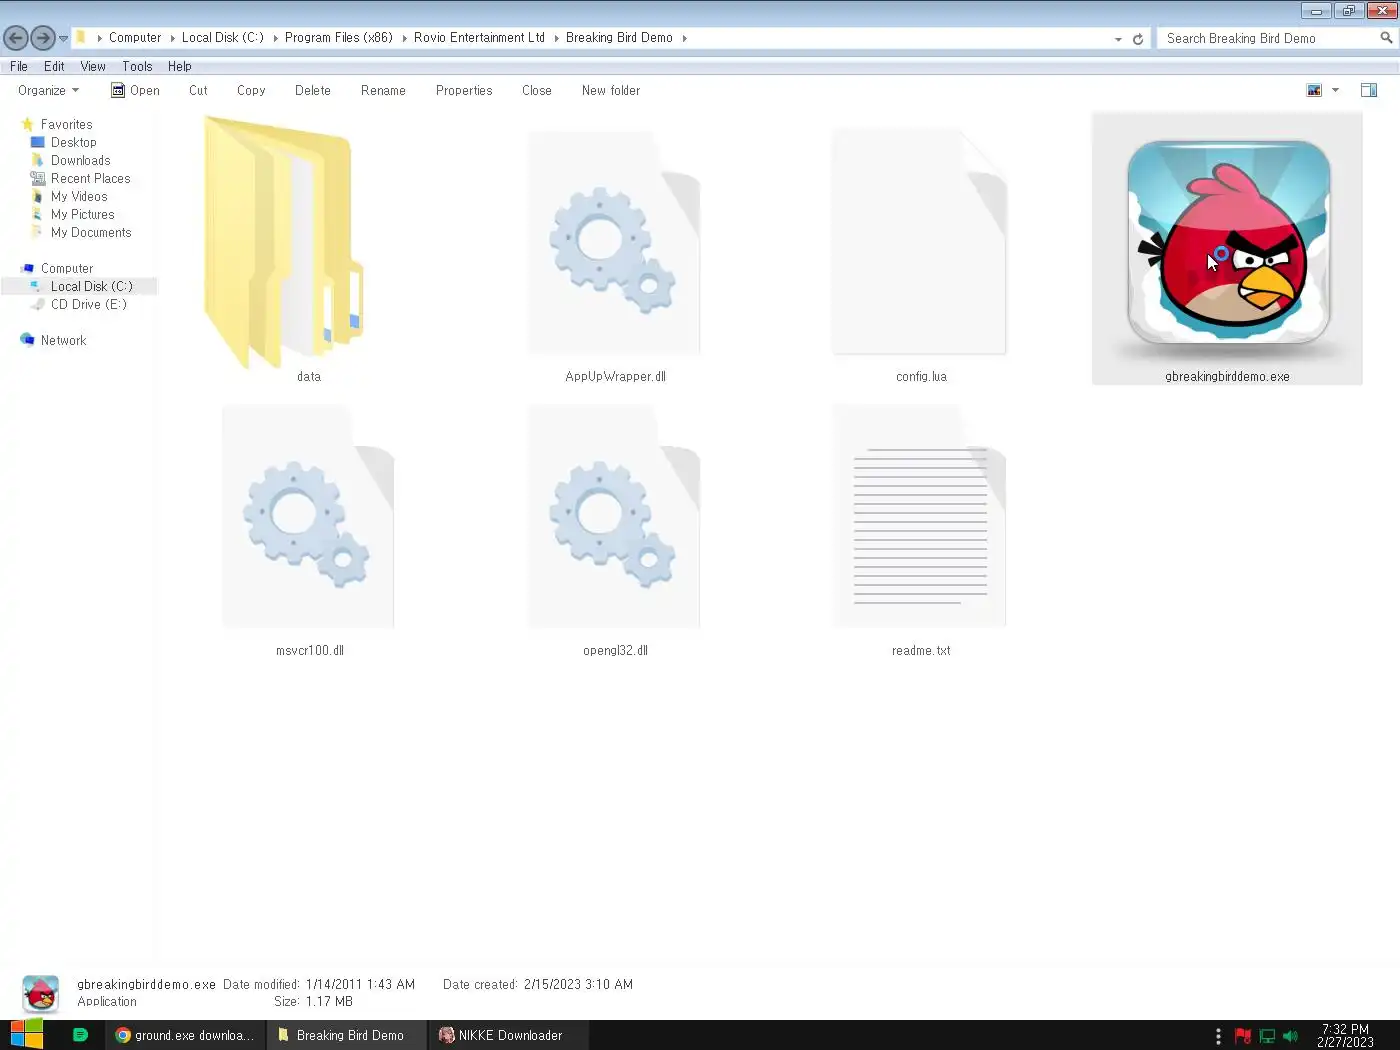Open Downloads in the sidebar
Screen dimensions: 1400x1050
point(80,160)
